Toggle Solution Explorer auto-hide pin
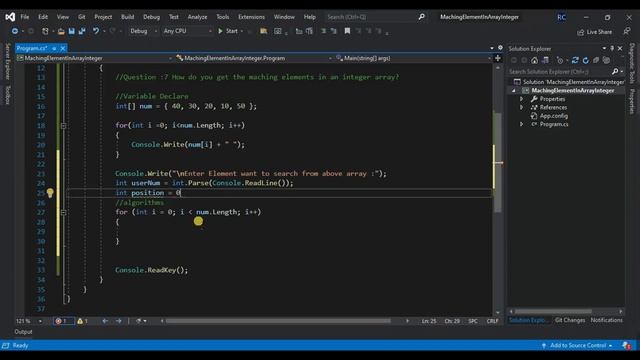 click(612, 48)
